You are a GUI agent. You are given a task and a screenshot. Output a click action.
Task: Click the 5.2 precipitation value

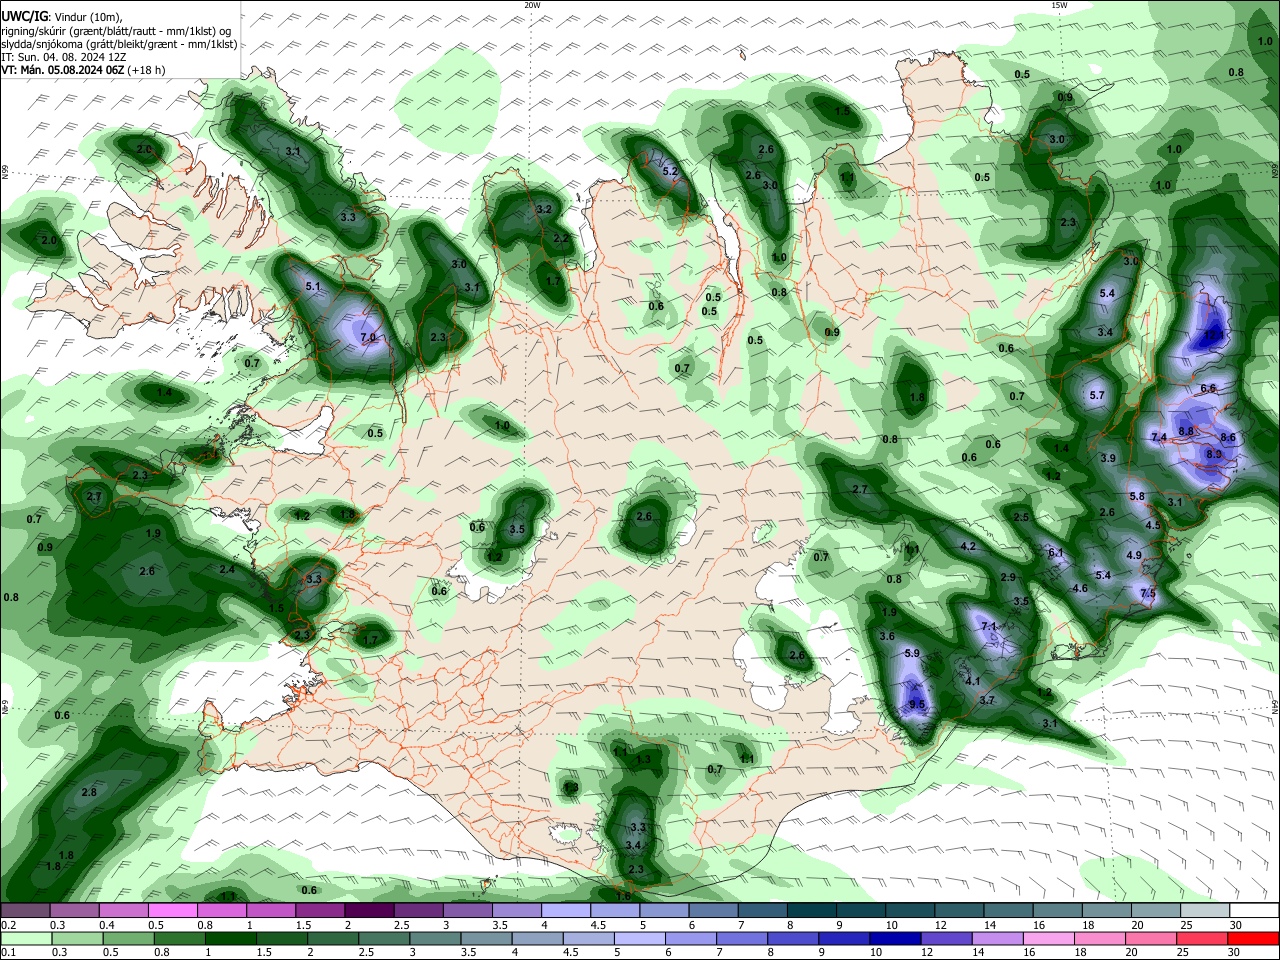click(670, 172)
